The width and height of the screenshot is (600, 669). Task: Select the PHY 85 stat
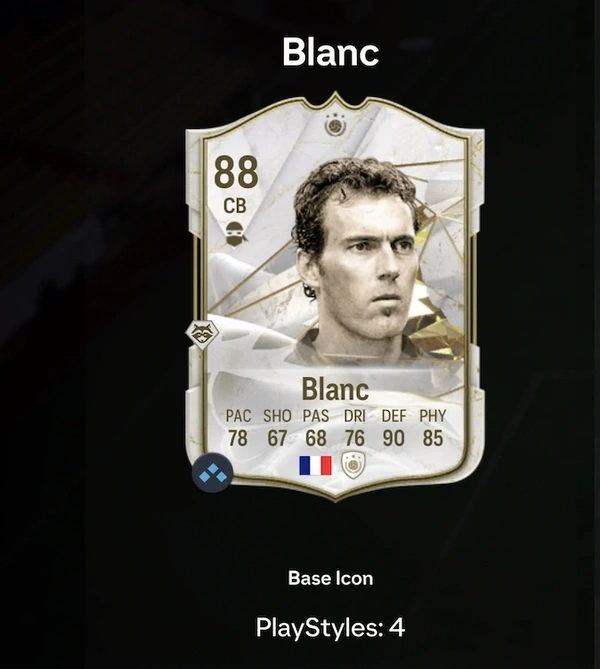433,428
